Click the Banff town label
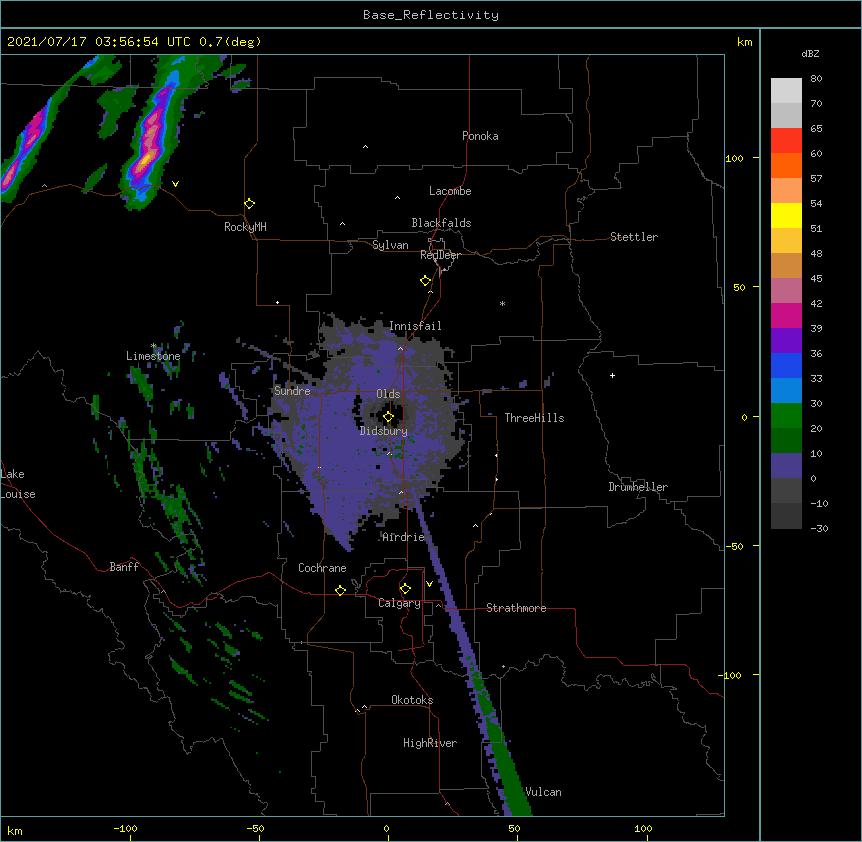This screenshot has height=842, width=862. 124,567
